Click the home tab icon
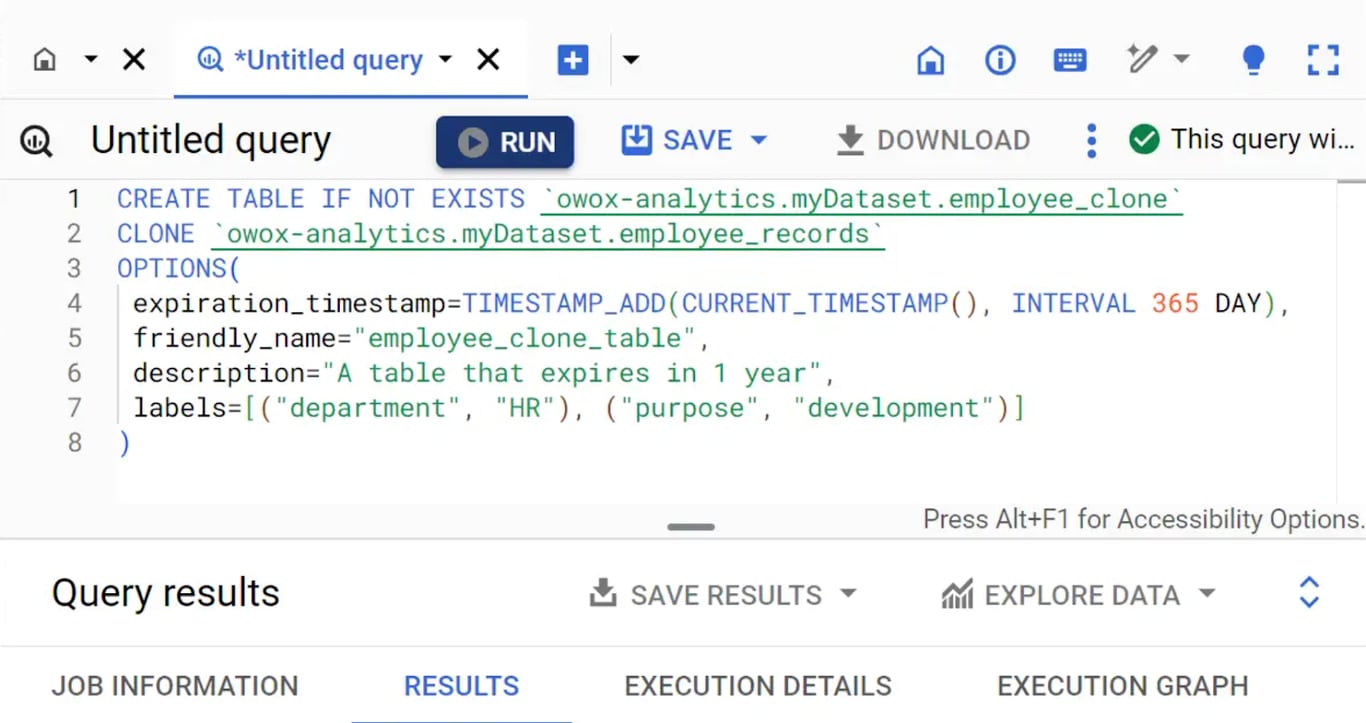 pyautogui.click(x=44, y=60)
